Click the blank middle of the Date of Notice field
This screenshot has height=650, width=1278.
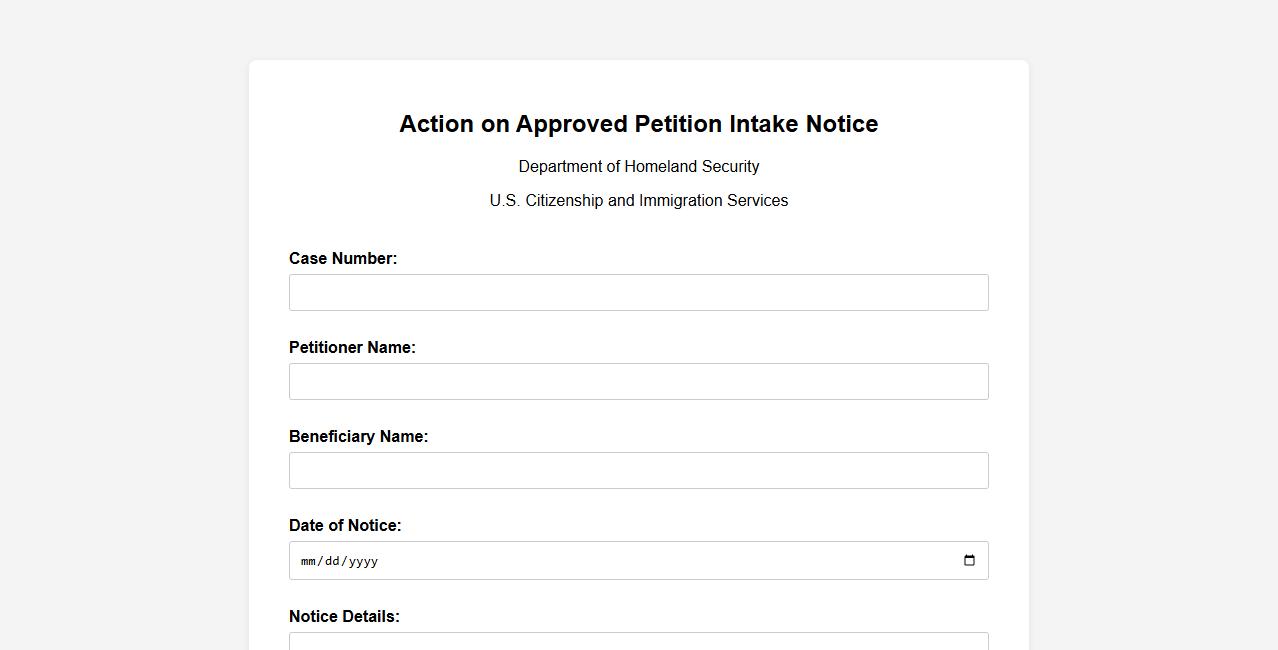(638, 561)
